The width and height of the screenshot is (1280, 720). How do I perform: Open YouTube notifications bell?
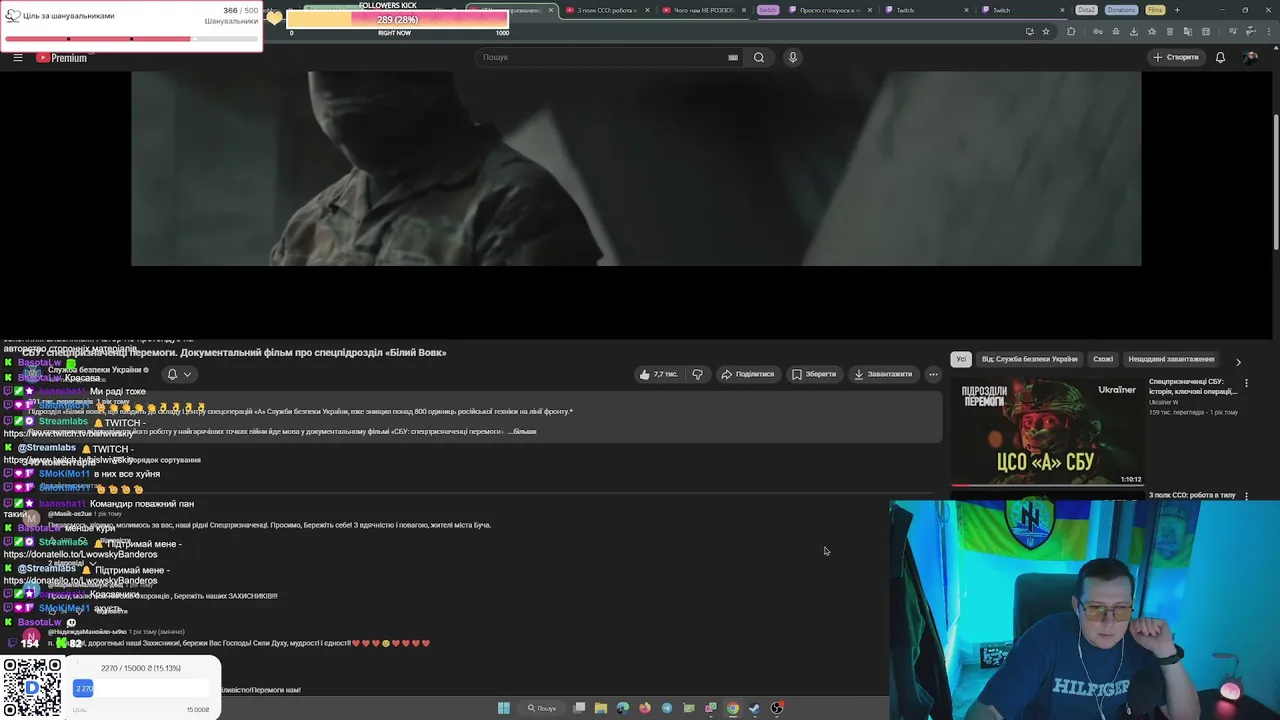[1220, 57]
